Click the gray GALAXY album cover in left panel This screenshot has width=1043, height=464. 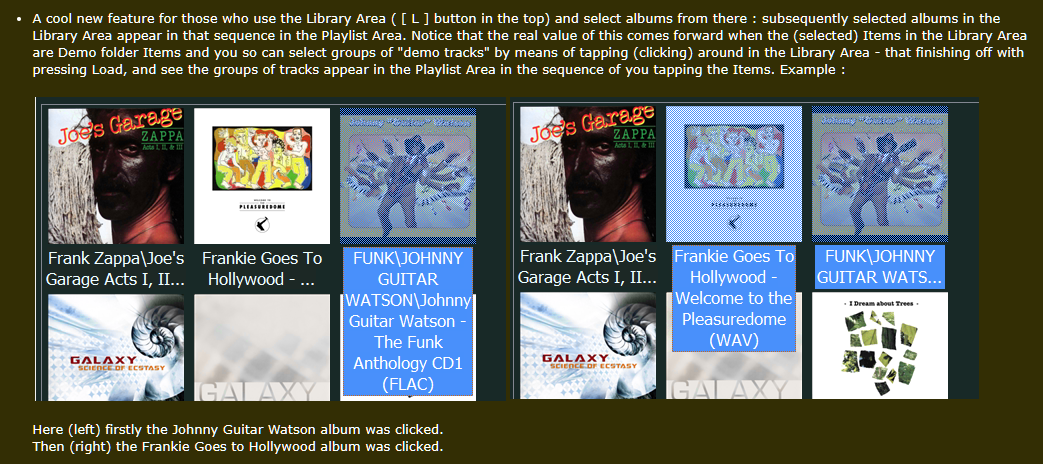pyautogui.click(x=262, y=347)
